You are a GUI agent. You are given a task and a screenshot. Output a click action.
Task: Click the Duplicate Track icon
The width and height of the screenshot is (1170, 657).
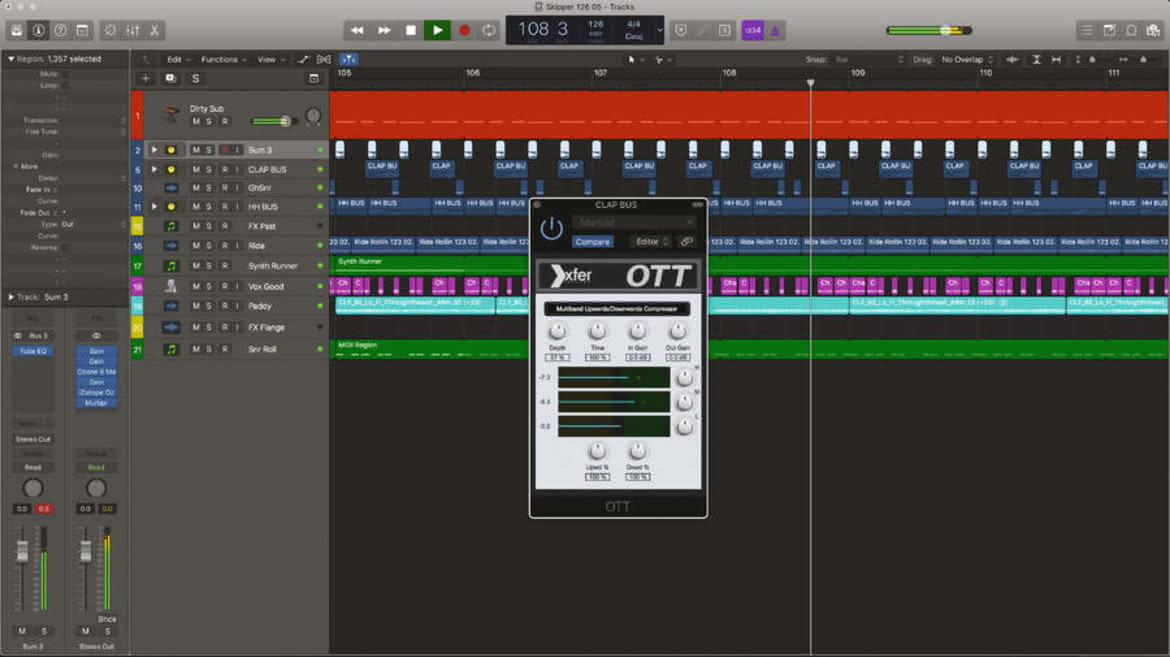170,78
